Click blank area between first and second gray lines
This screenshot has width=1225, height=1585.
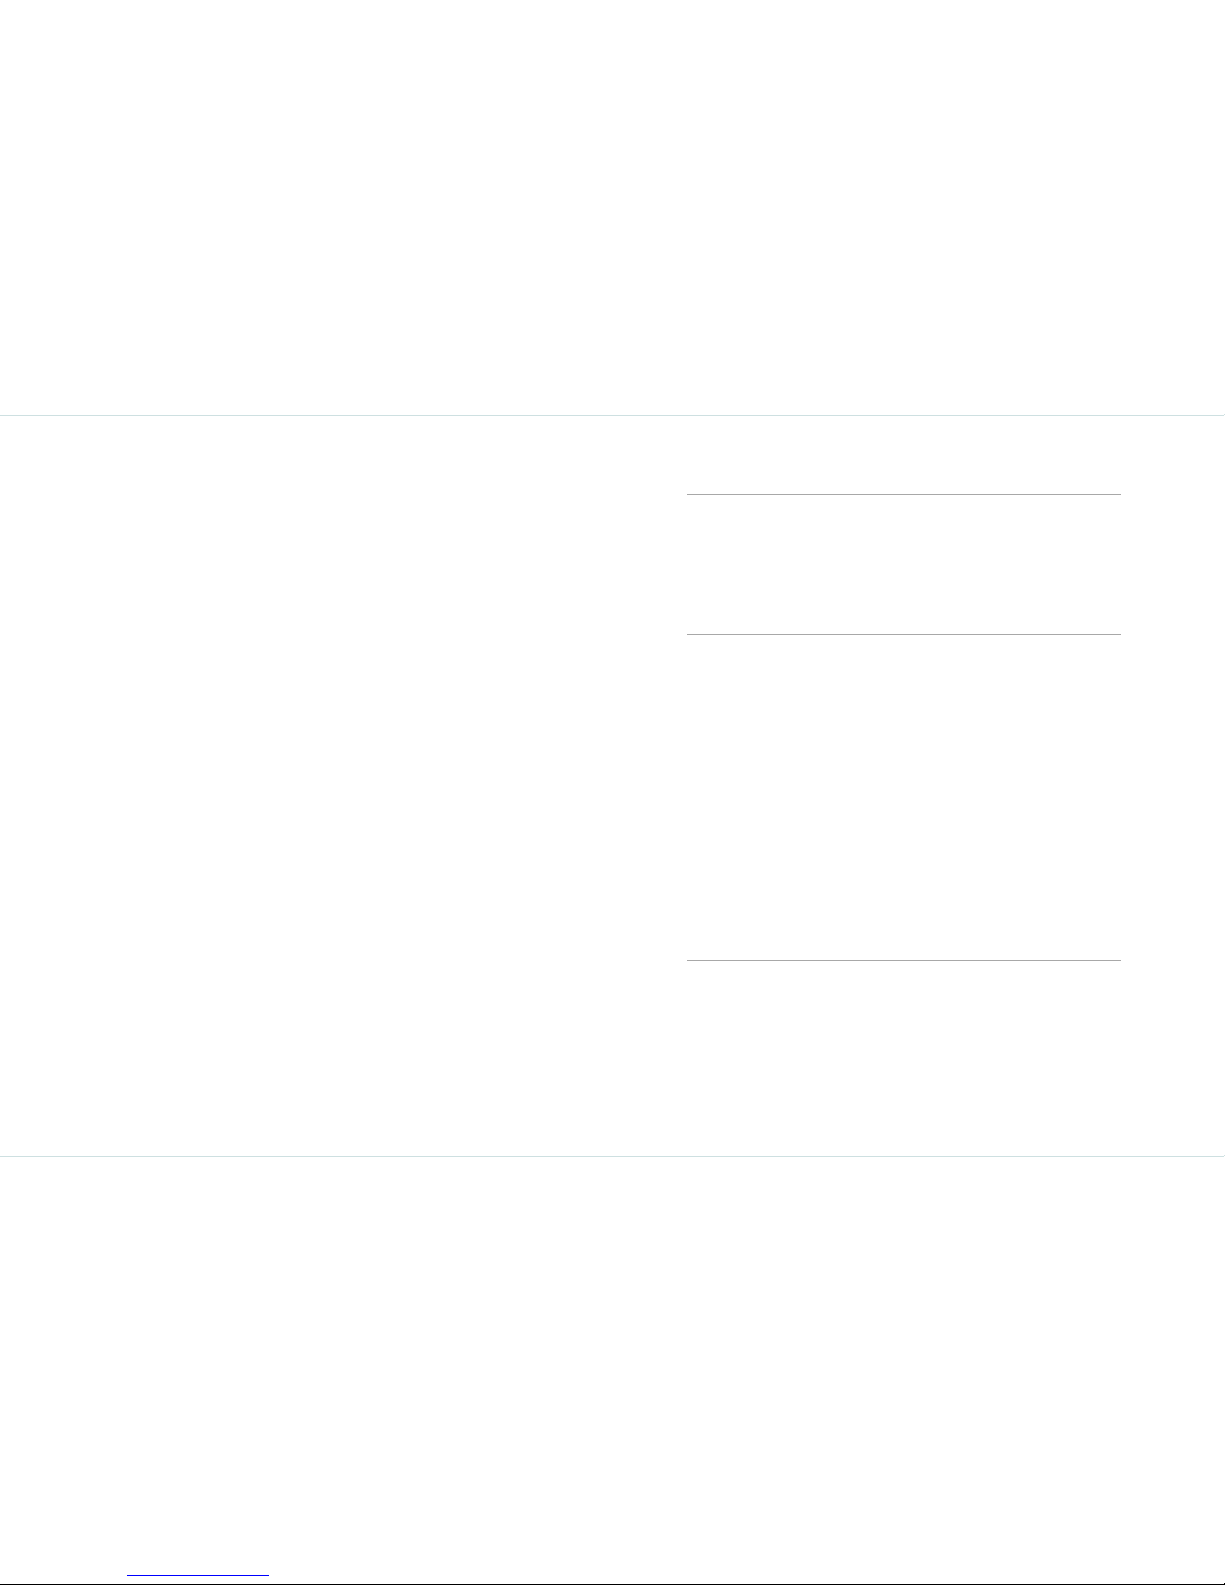tap(903, 564)
